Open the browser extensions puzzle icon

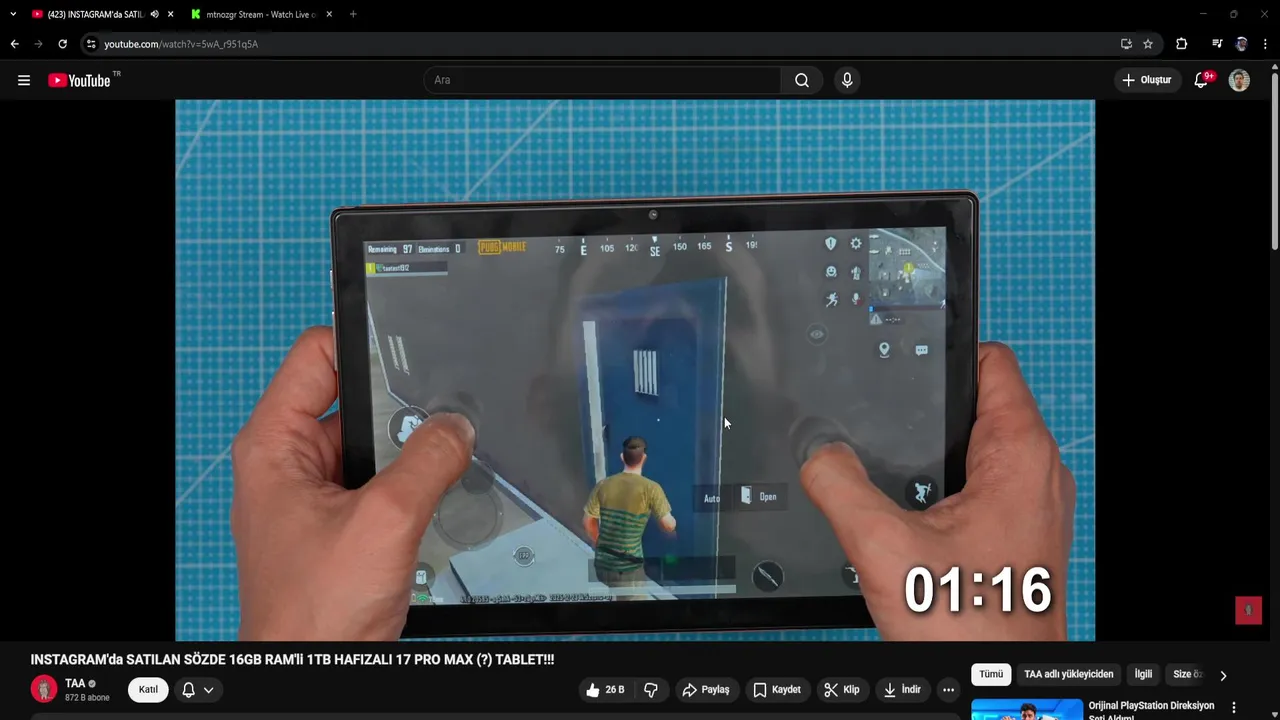[1181, 44]
